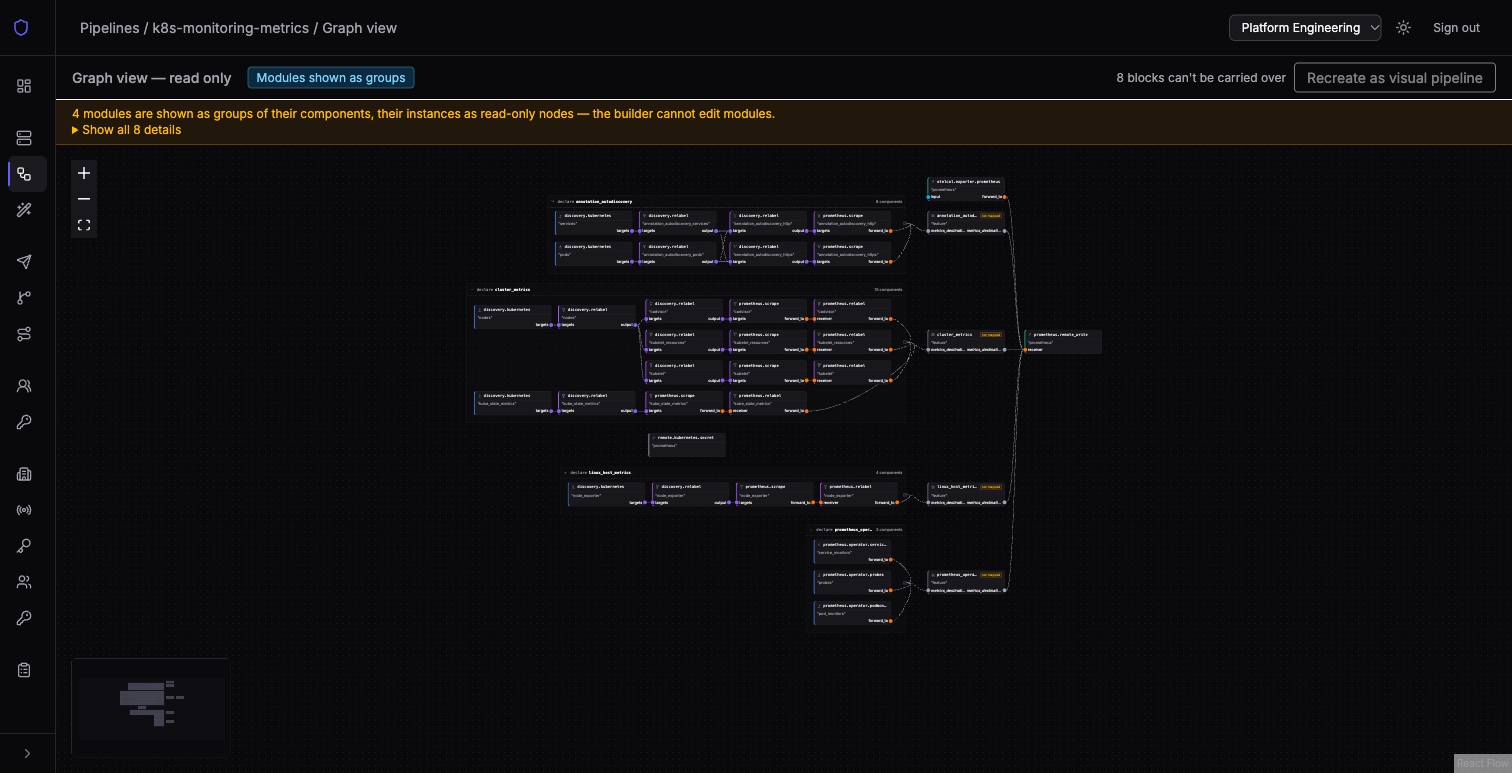Collapse the declare cluster_metrics group
The height and width of the screenshot is (773, 1512).
[x=471, y=289]
